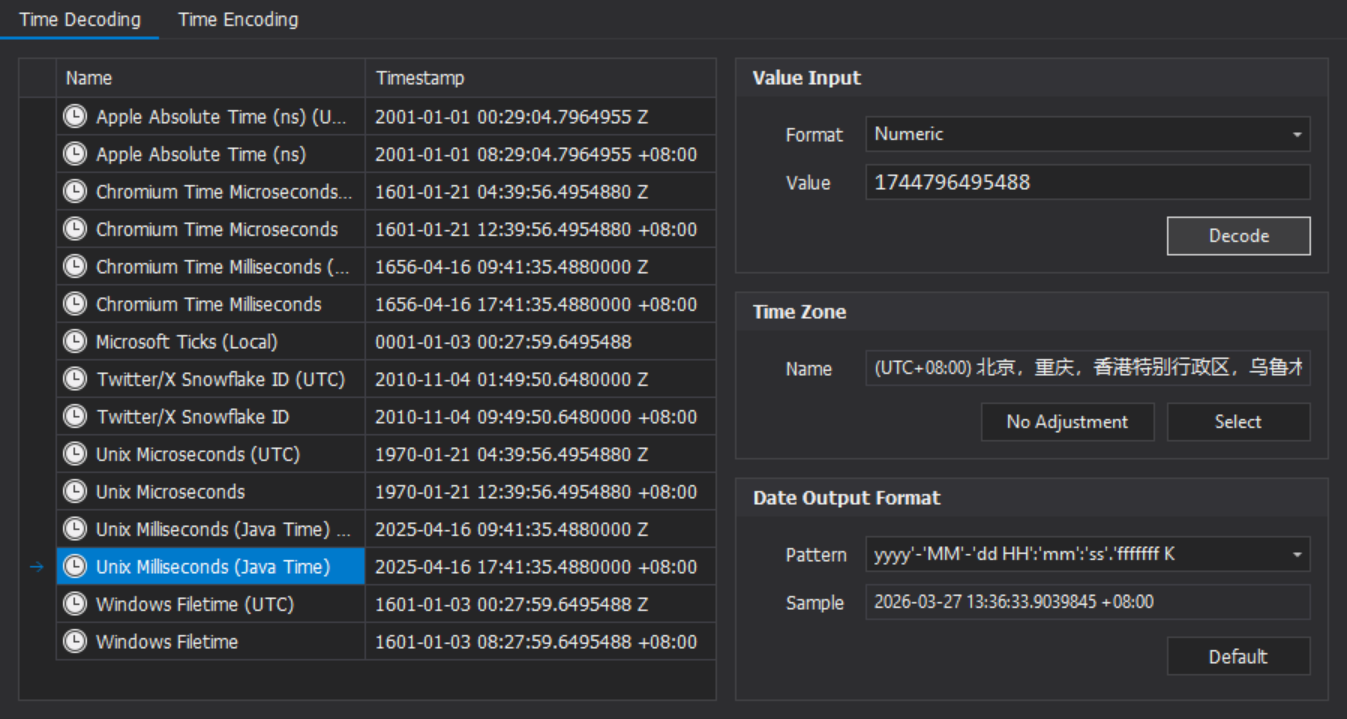Image resolution: width=1347 pixels, height=719 pixels.
Task: Click clock icon of first Apple Absolute Time row
Action: (75, 117)
